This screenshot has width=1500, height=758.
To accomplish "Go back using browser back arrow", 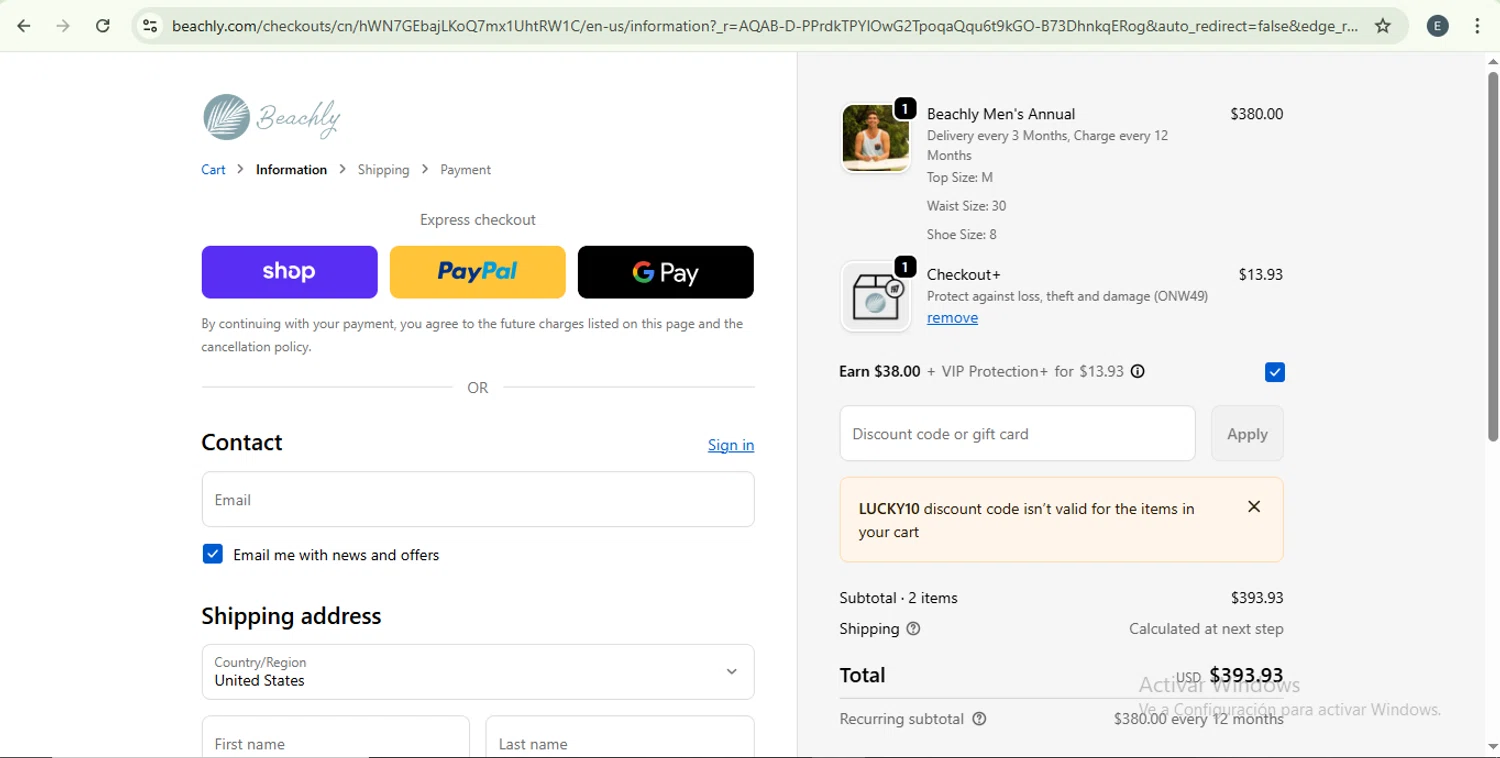I will coord(24,26).
